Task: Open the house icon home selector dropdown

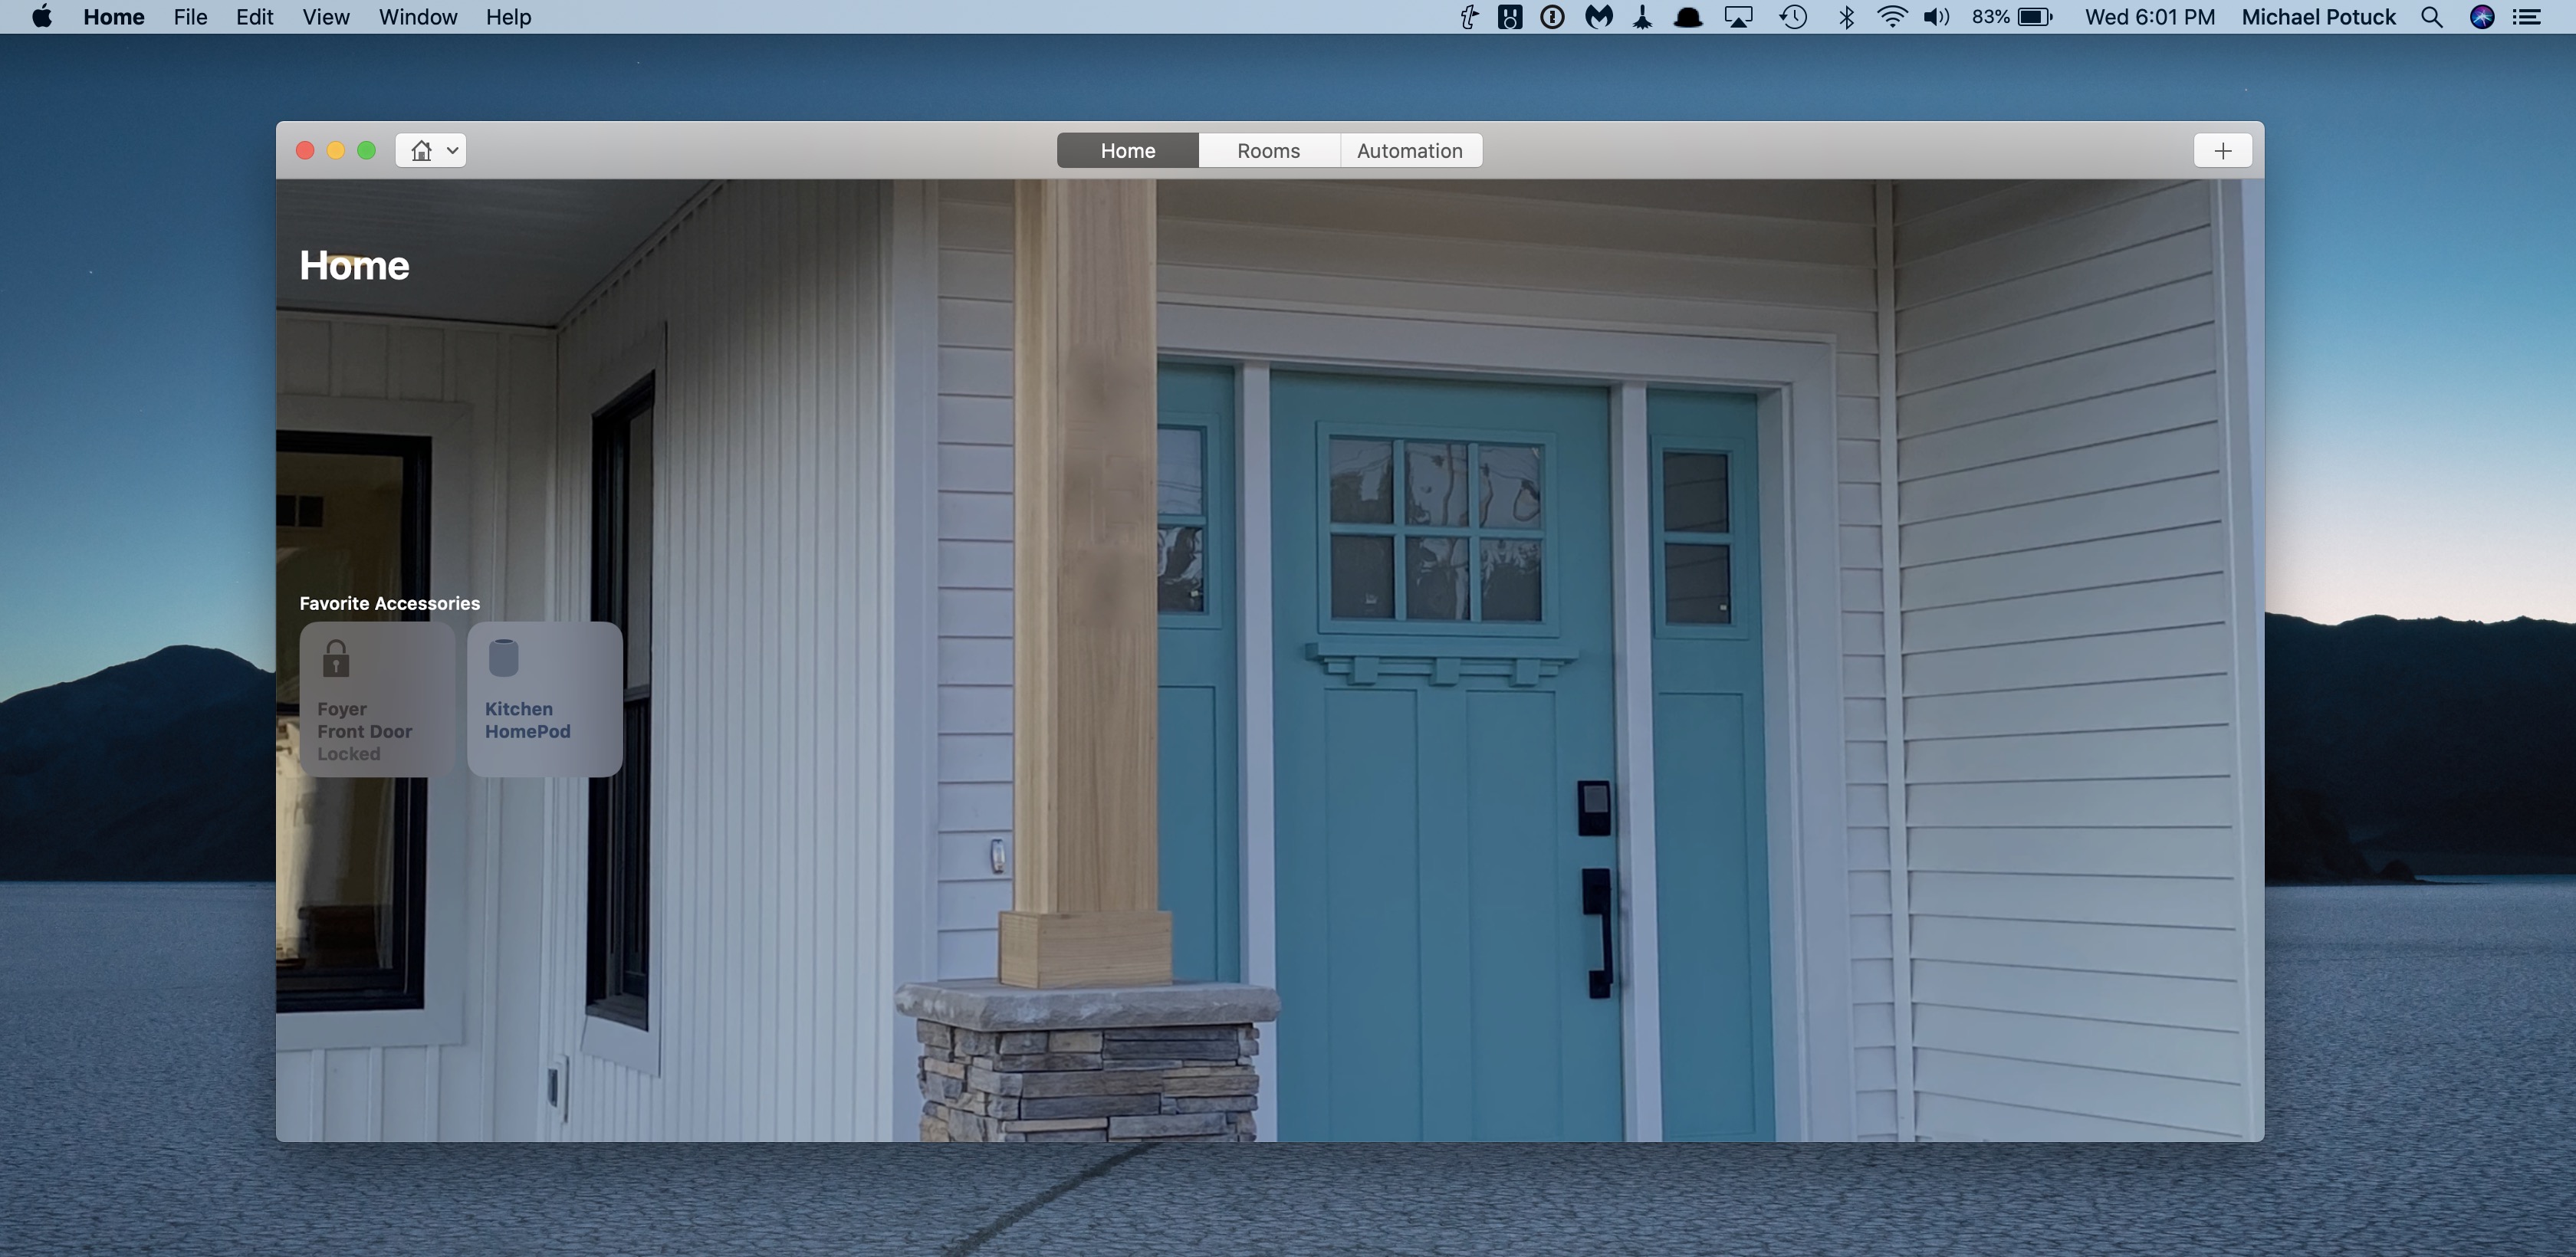Action: [431, 150]
